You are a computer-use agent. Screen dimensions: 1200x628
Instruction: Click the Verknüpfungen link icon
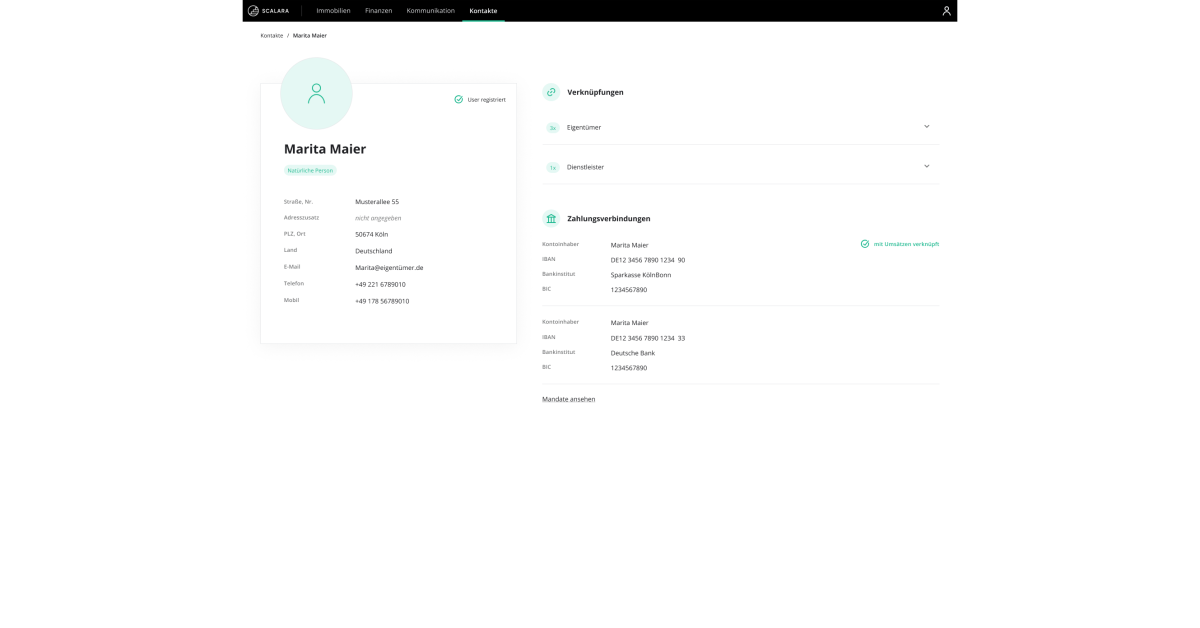coord(551,92)
